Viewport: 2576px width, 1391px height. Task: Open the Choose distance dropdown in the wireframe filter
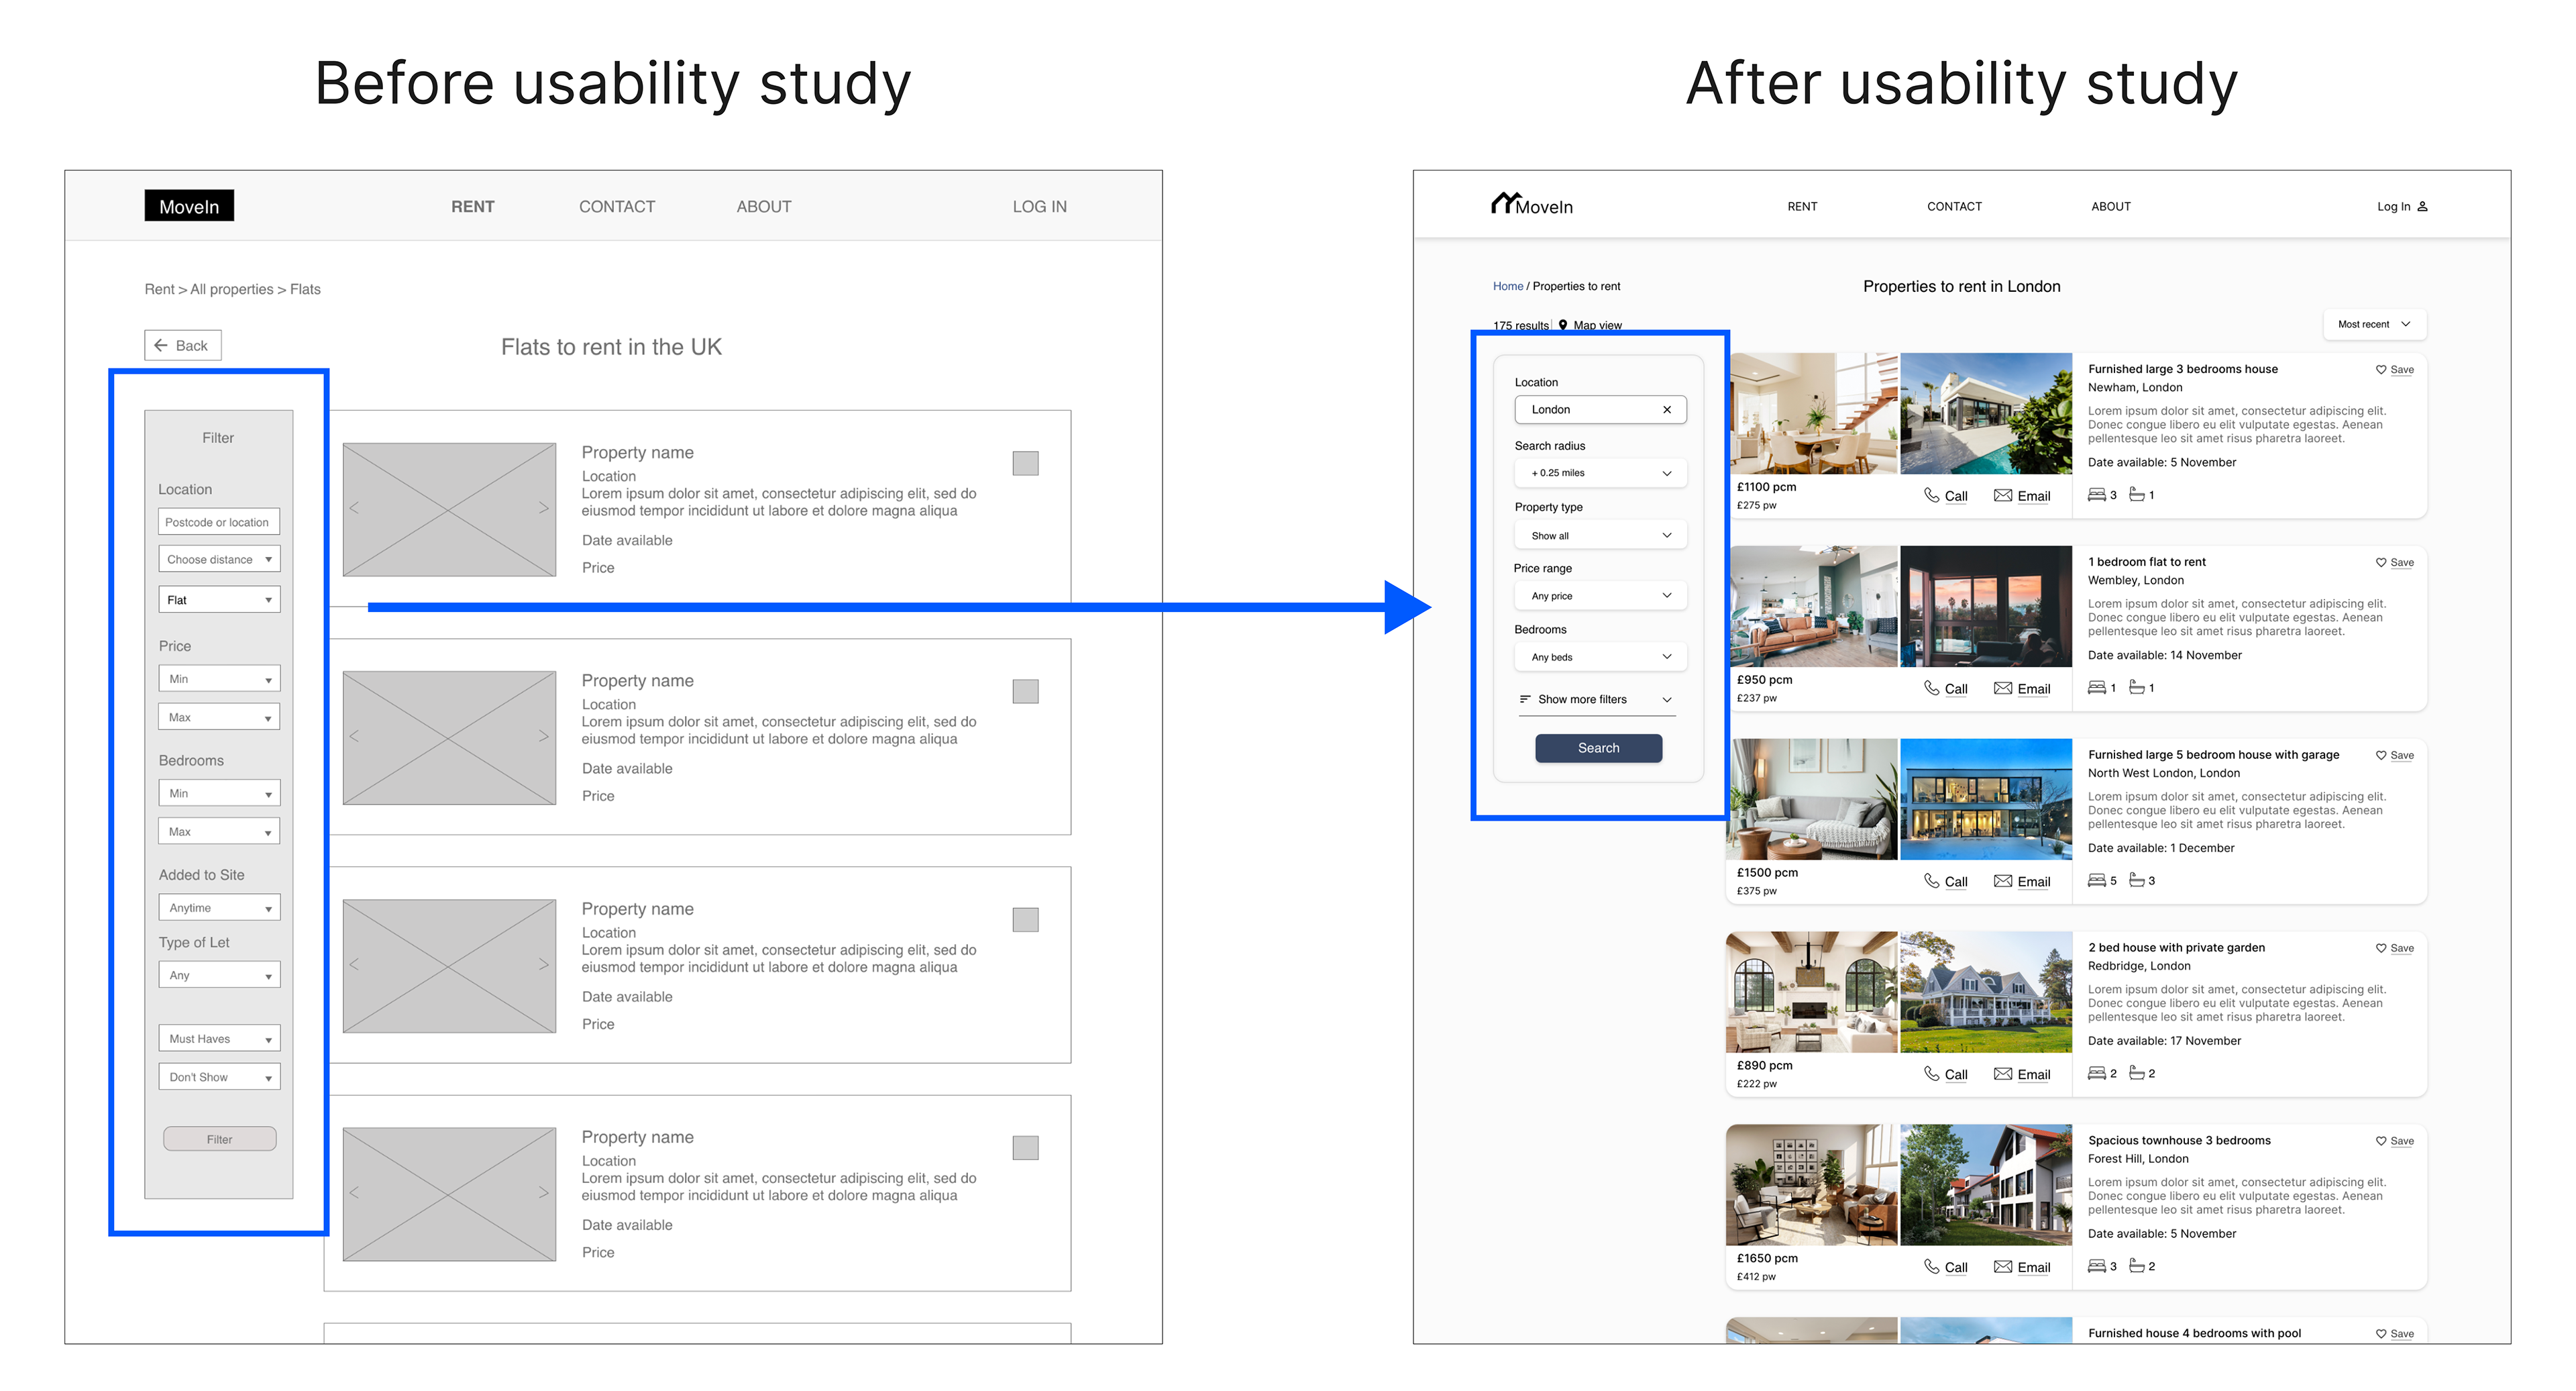[x=219, y=559]
